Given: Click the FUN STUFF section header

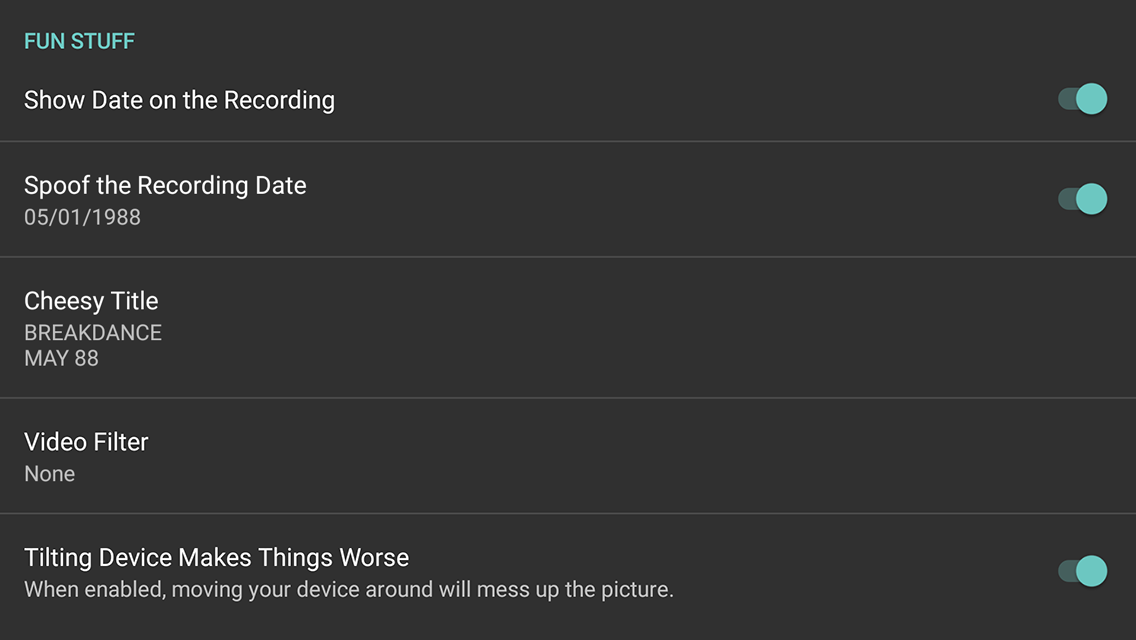Looking at the screenshot, I should tap(79, 41).
